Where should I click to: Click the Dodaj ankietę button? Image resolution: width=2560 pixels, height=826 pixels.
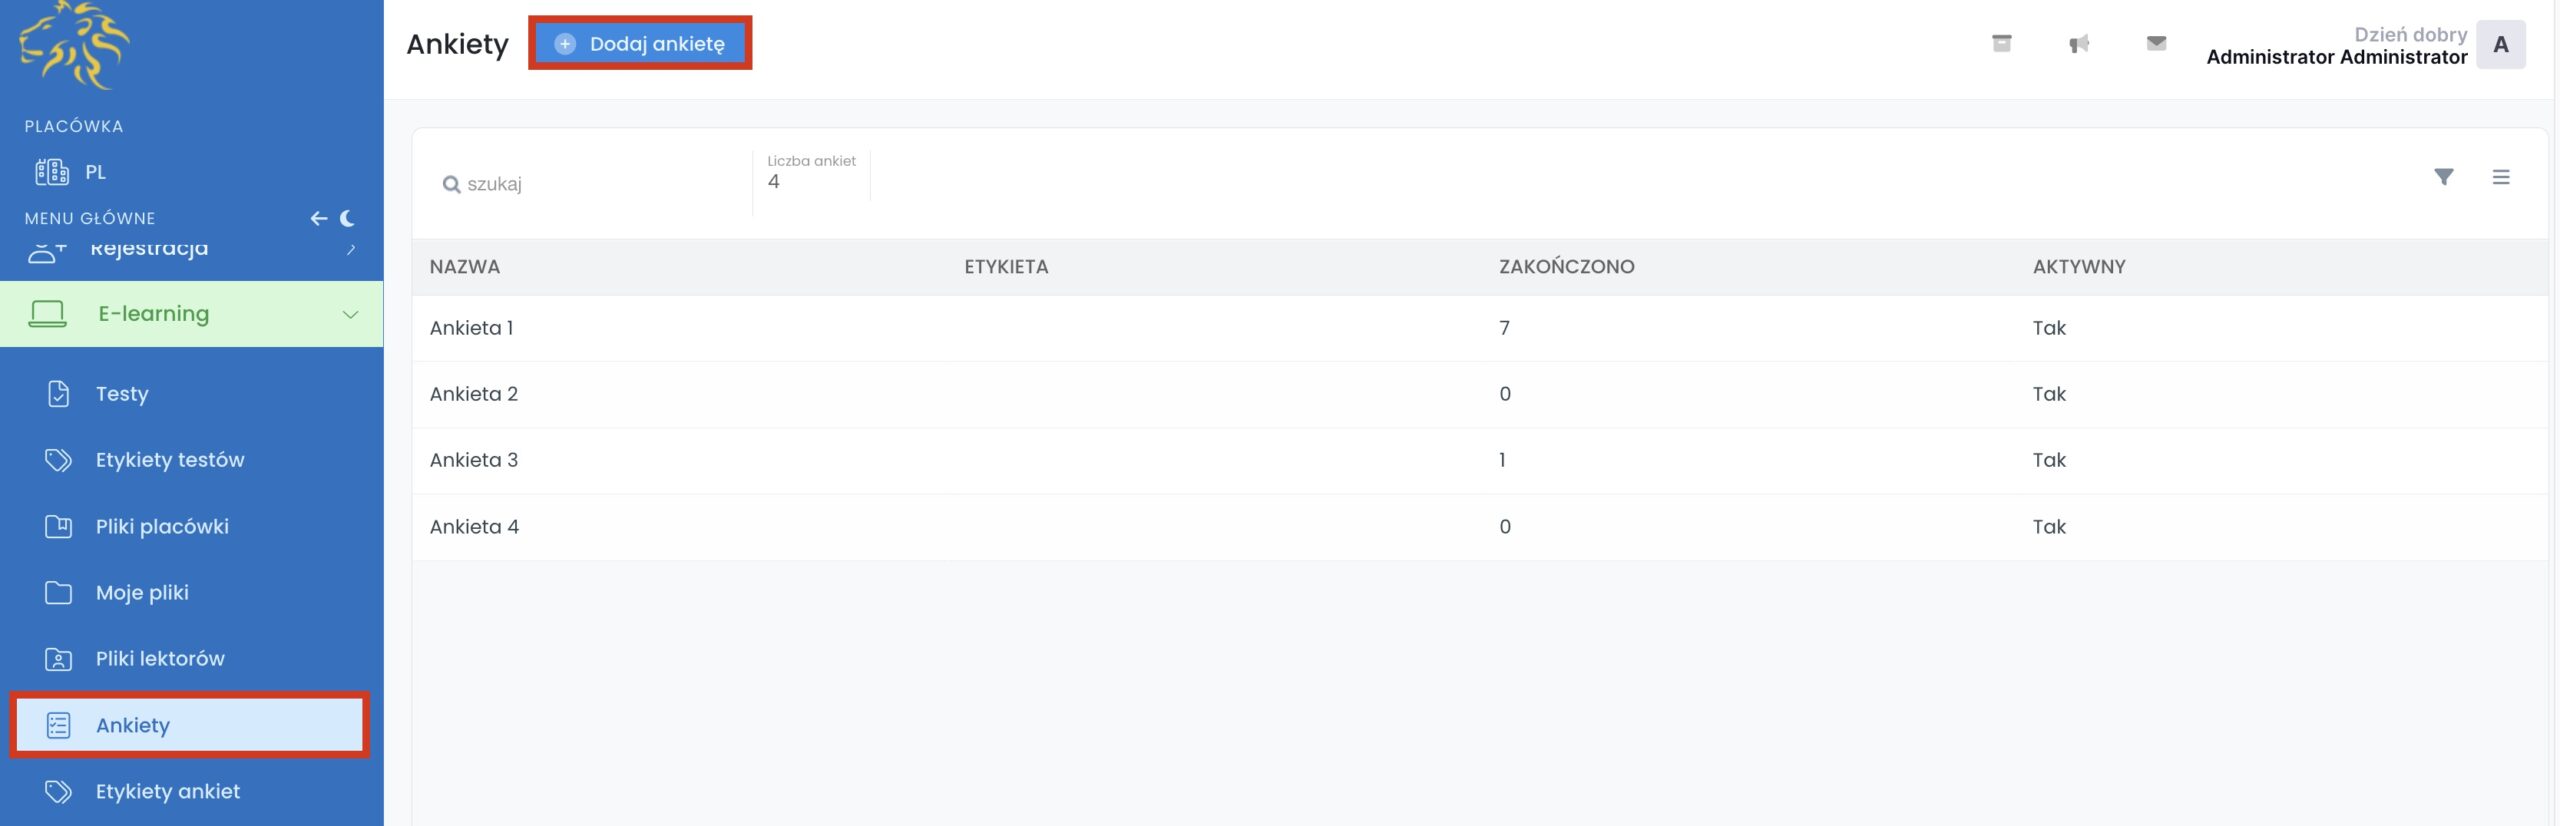coord(640,44)
